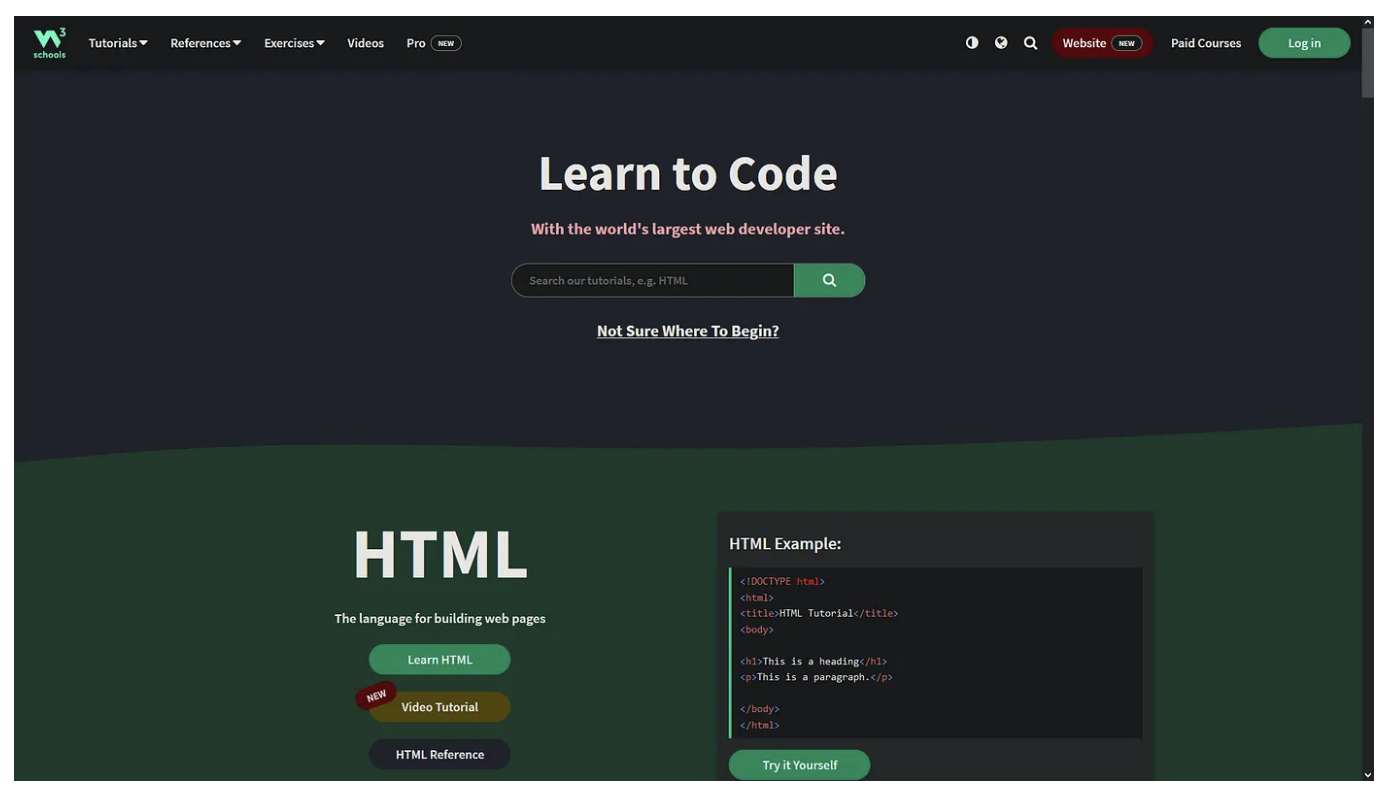Open the Website NEW link
Viewport: 1390px width, 794px height.
(1102, 43)
